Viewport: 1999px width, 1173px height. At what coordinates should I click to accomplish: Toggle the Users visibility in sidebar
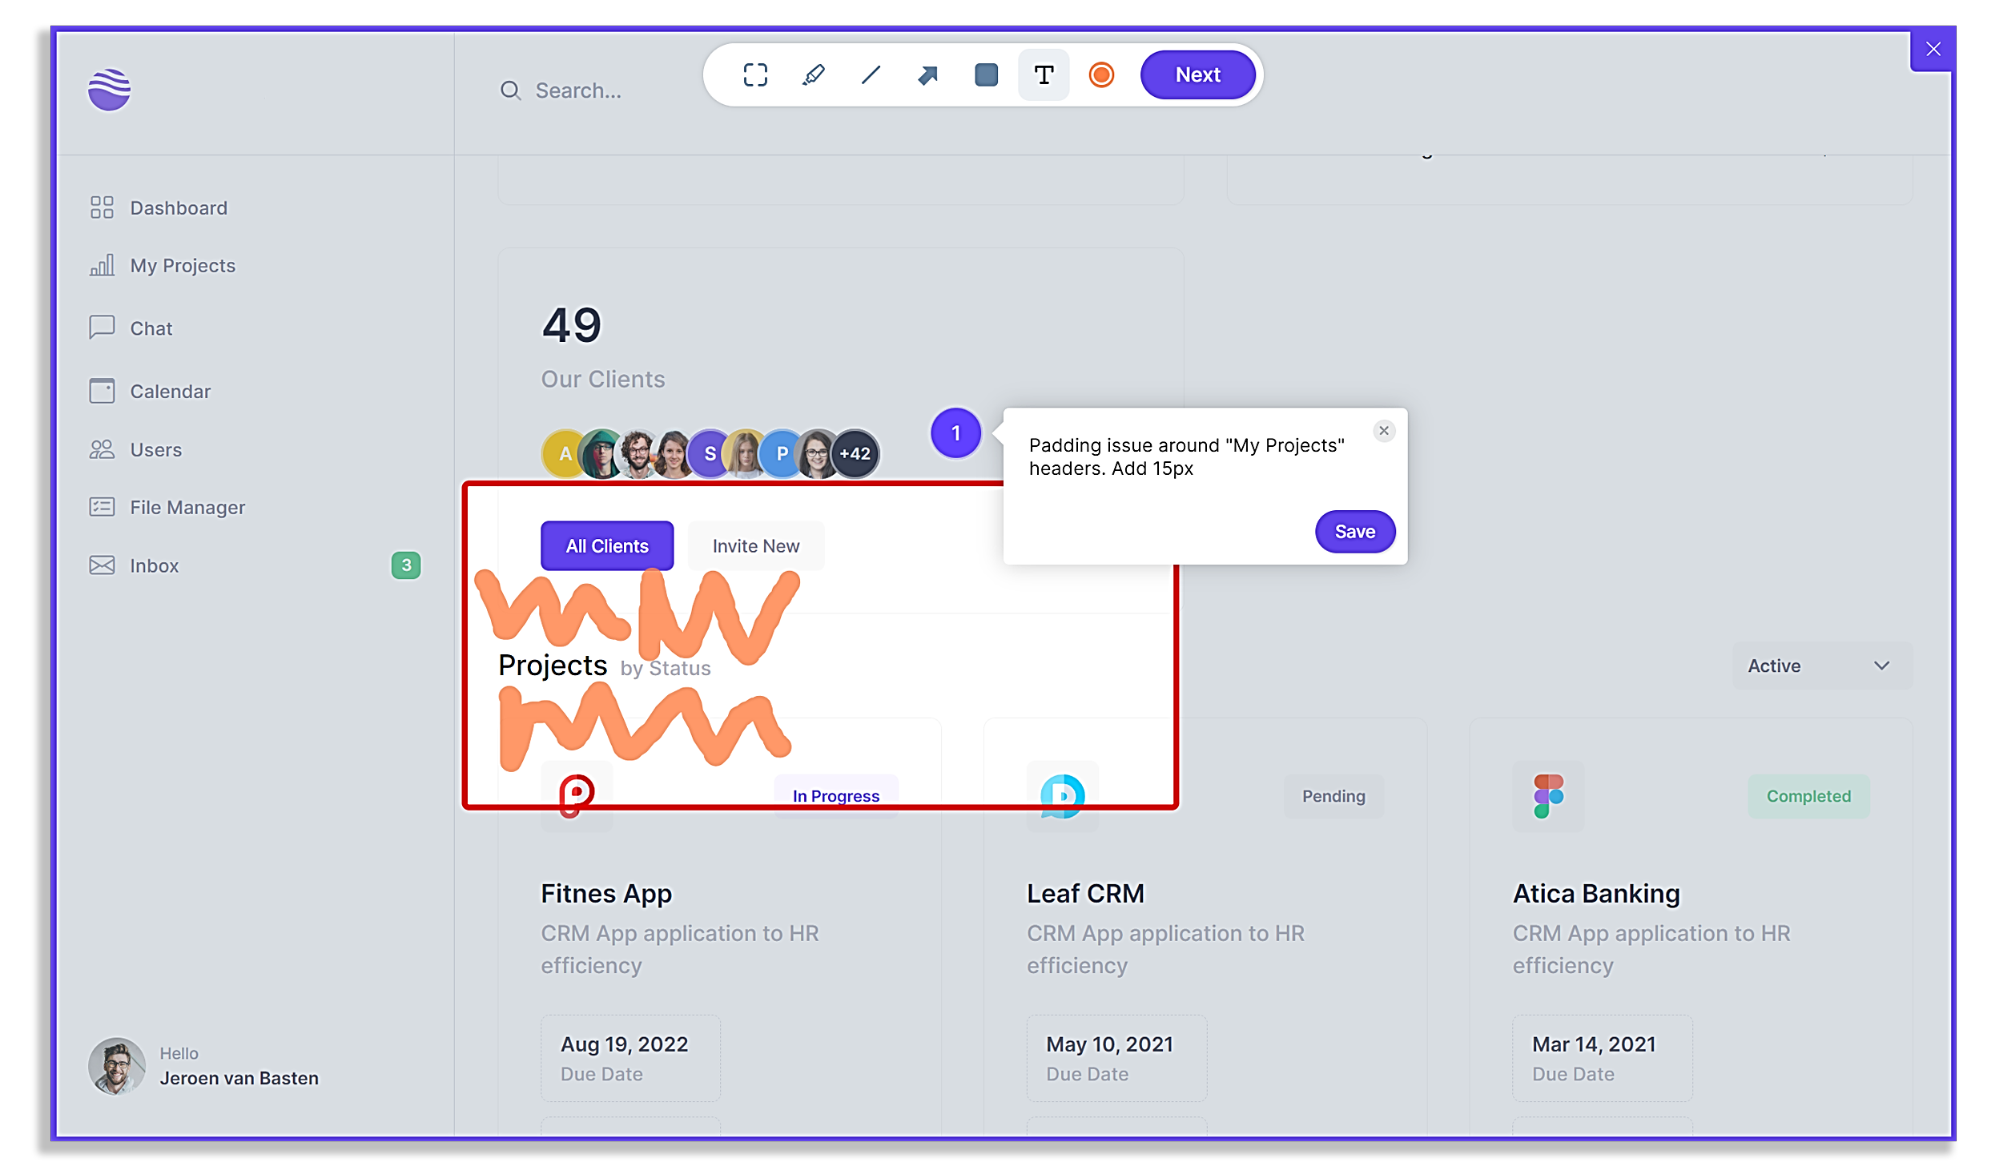[156, 448]
